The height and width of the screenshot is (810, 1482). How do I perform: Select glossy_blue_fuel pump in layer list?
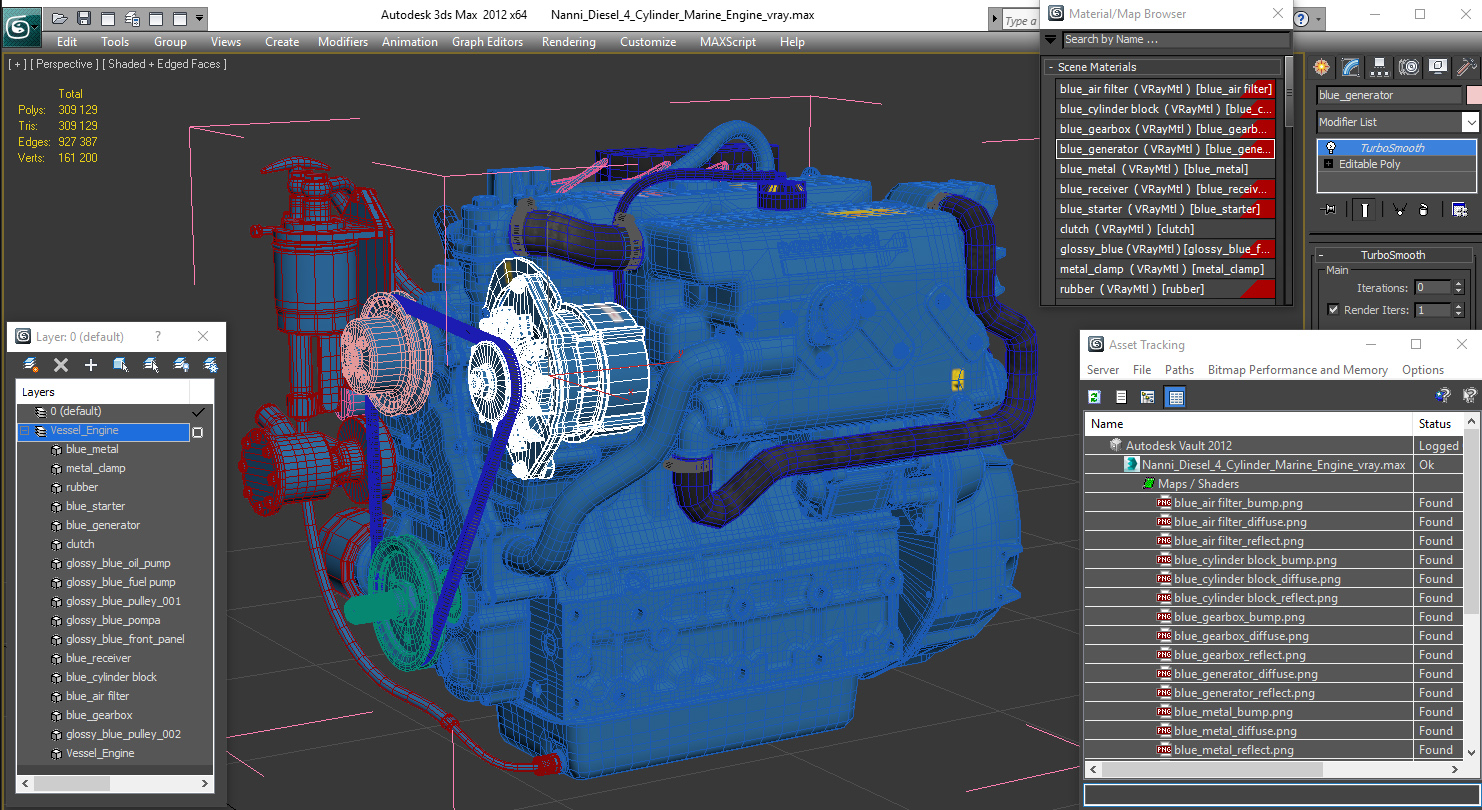(x=120, y=582)
